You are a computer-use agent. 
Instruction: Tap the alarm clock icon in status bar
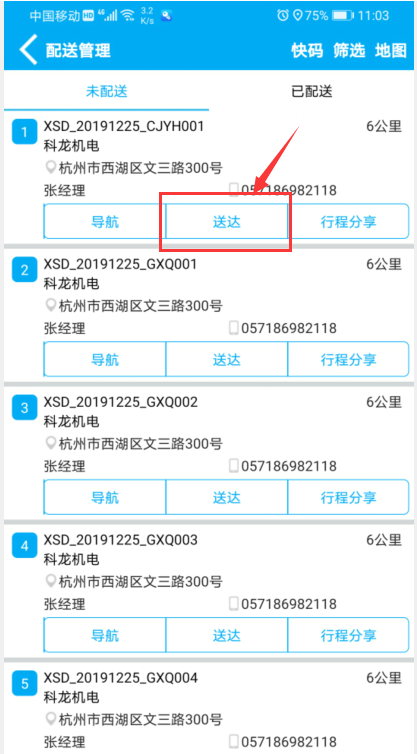click(283, 15)
